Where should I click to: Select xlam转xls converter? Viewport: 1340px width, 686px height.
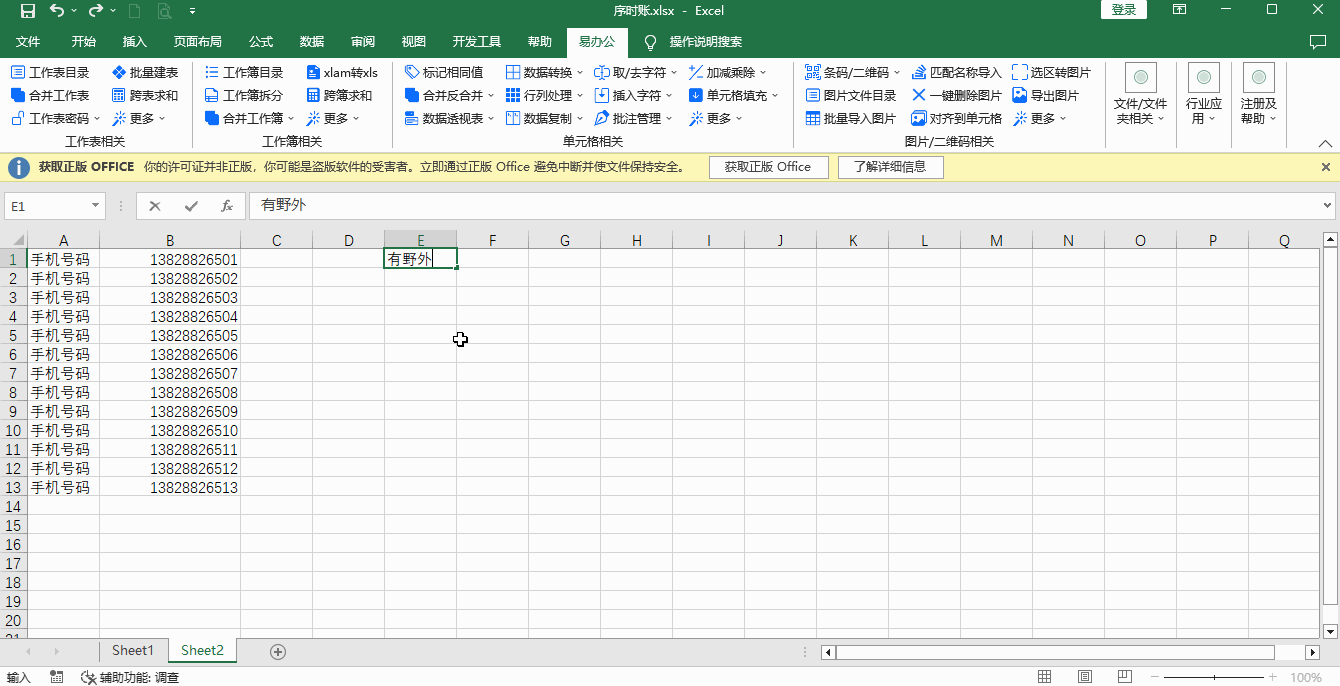pyautogui.click(x=342, y=72)
